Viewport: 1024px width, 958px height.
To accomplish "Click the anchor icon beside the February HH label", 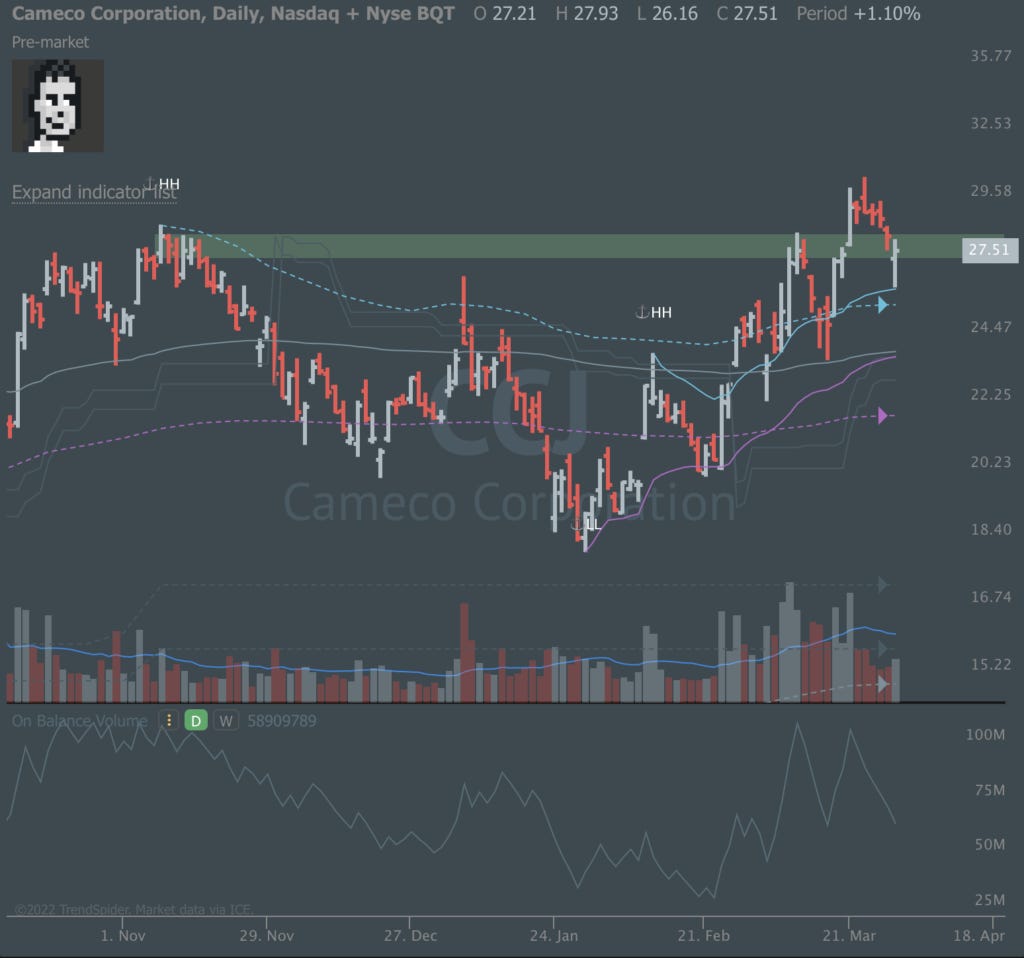I will (x=642, y=312).
